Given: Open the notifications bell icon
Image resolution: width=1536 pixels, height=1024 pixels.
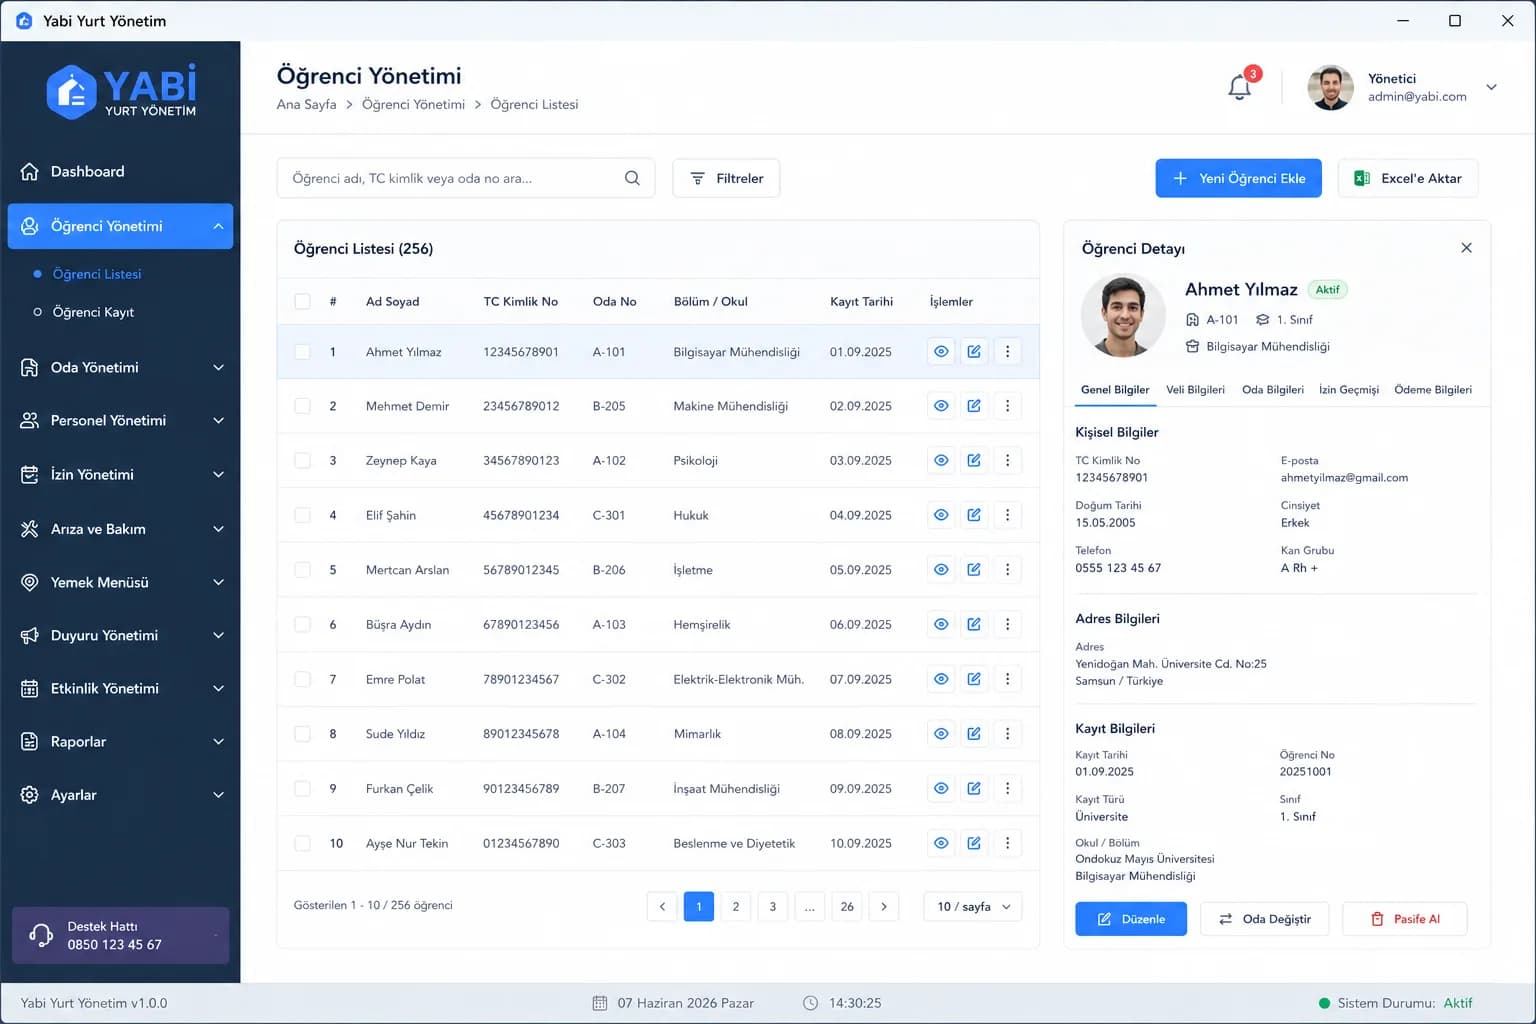Looking at the screenshot, I should click(x=1239, y=88).
